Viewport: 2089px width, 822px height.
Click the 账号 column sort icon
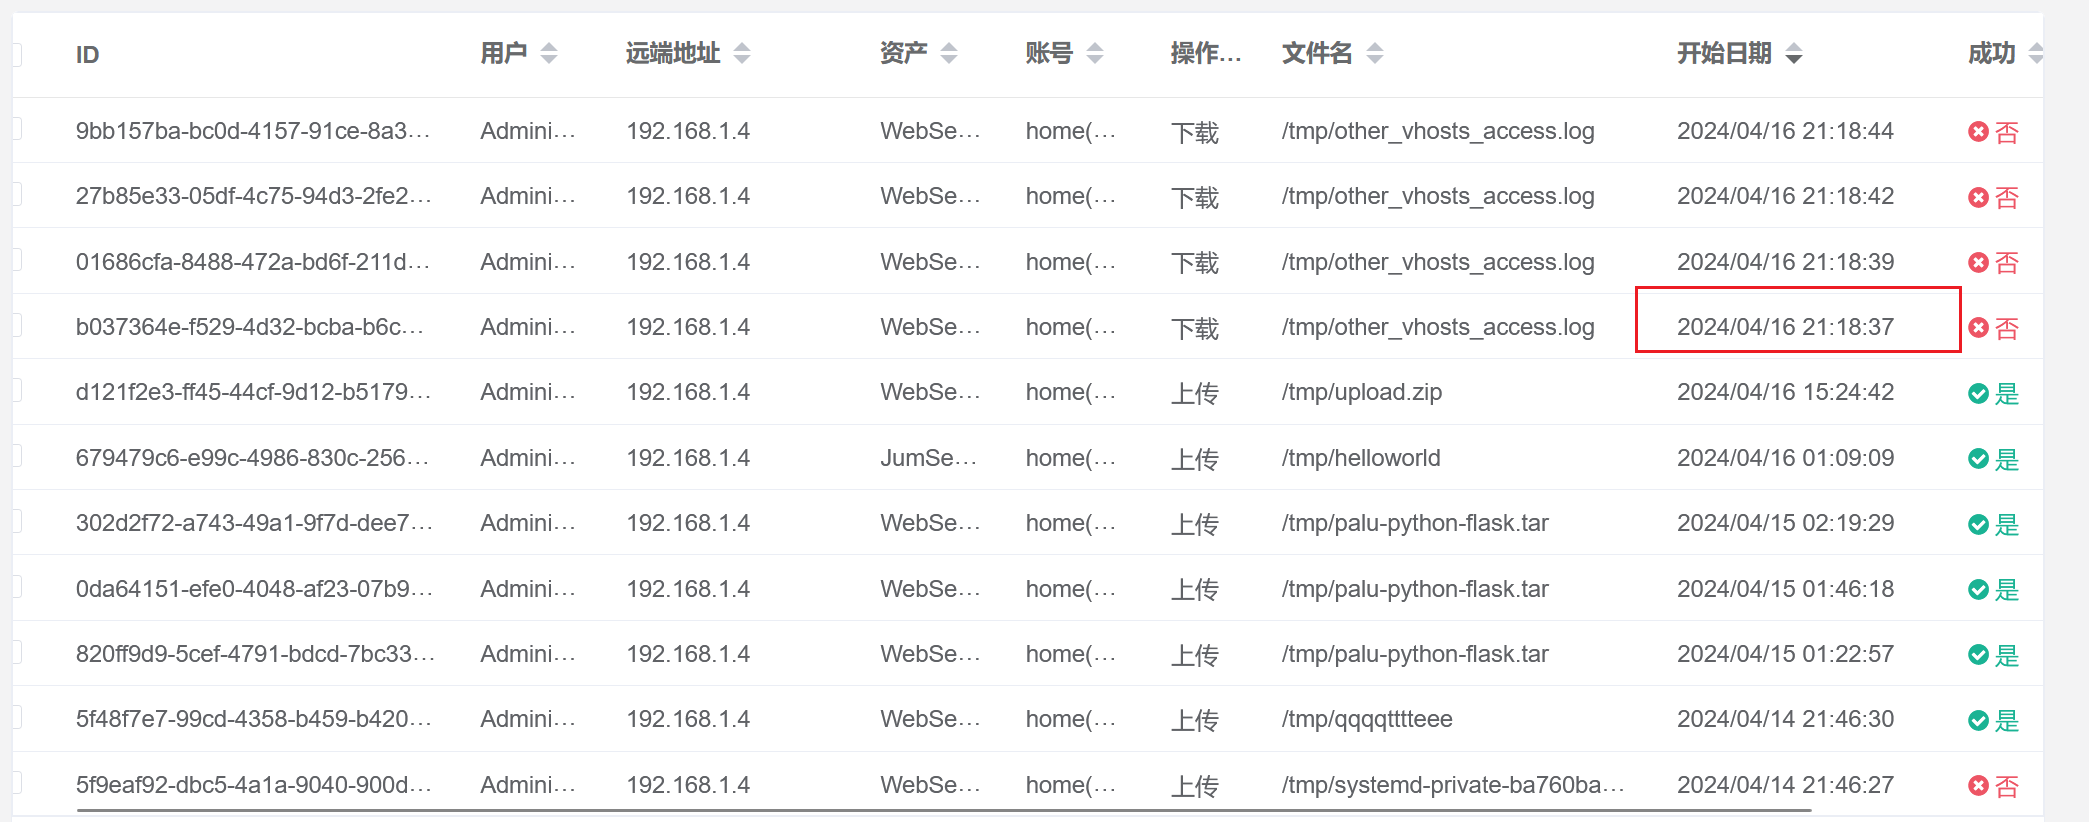pos(1095,54)
